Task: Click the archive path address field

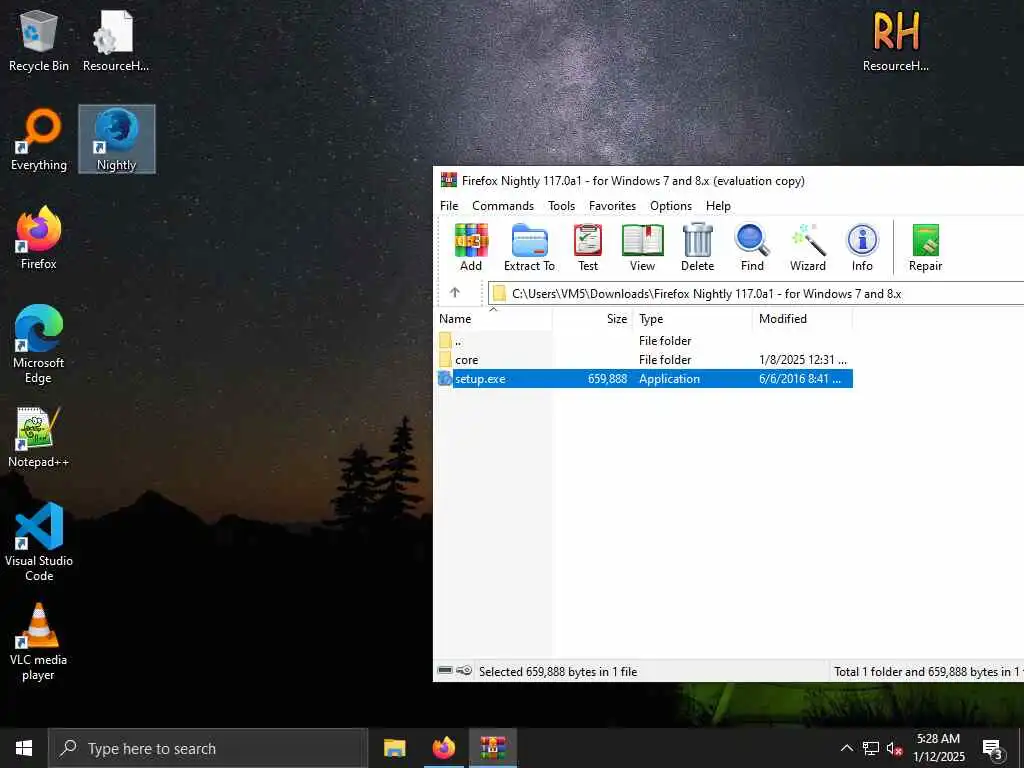Action: (x=756, y=293)
